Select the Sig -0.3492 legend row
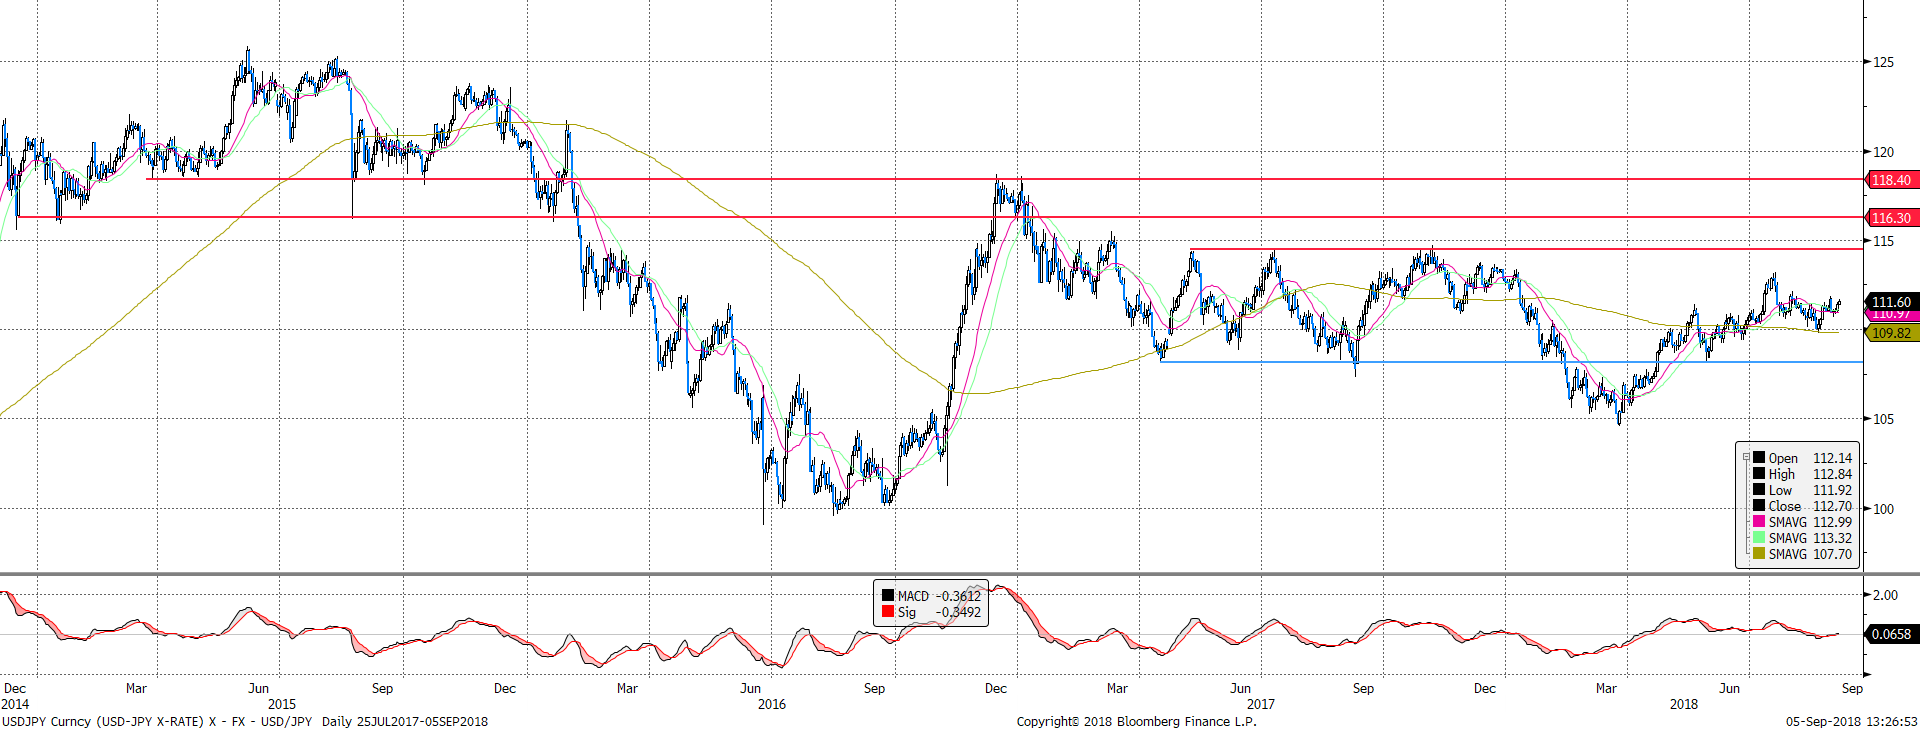1920x730 pixels. [931, 612]
